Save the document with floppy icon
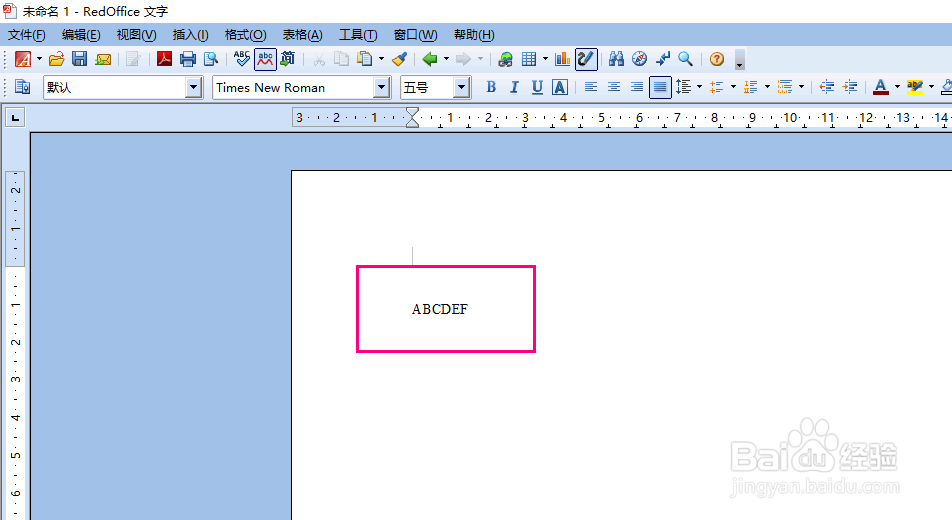 (x=80, y=59)
